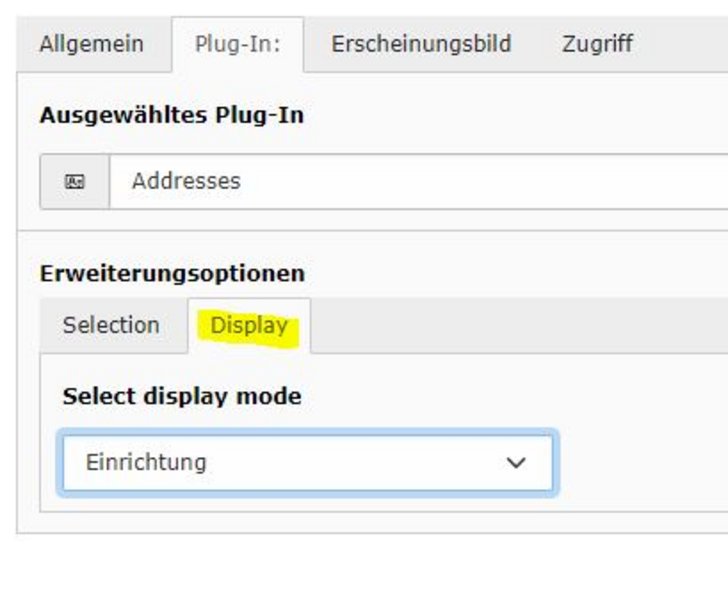Select the Zugriff tab
Screen dimensions: 728x600
[597, 45]
